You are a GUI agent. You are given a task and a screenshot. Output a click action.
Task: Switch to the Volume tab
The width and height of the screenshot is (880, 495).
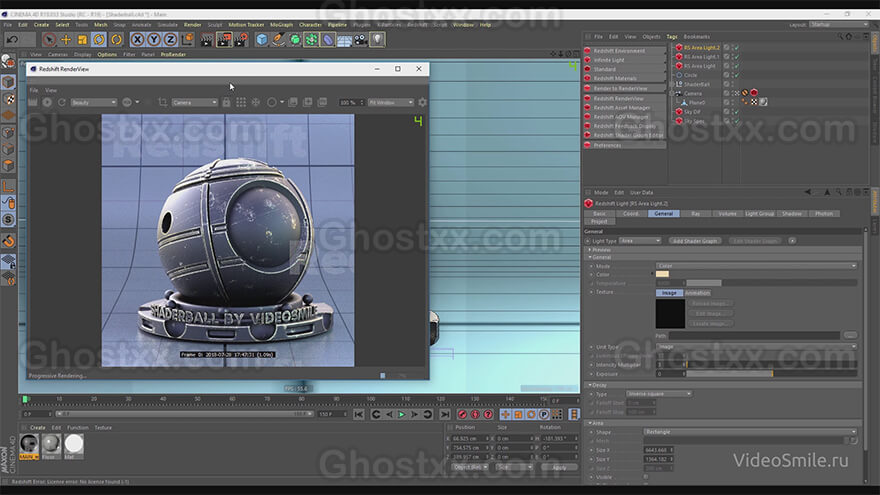pos(727,214)
